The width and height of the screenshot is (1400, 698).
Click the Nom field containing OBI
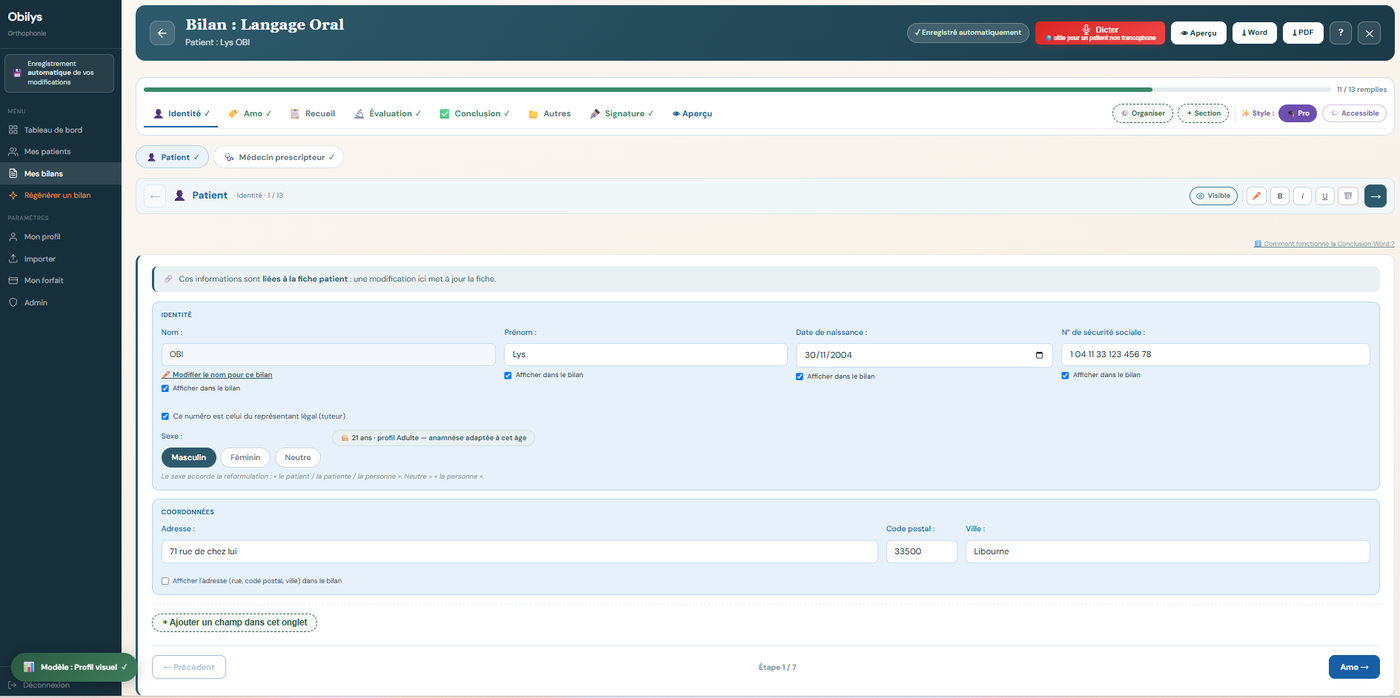coord(328,355)
